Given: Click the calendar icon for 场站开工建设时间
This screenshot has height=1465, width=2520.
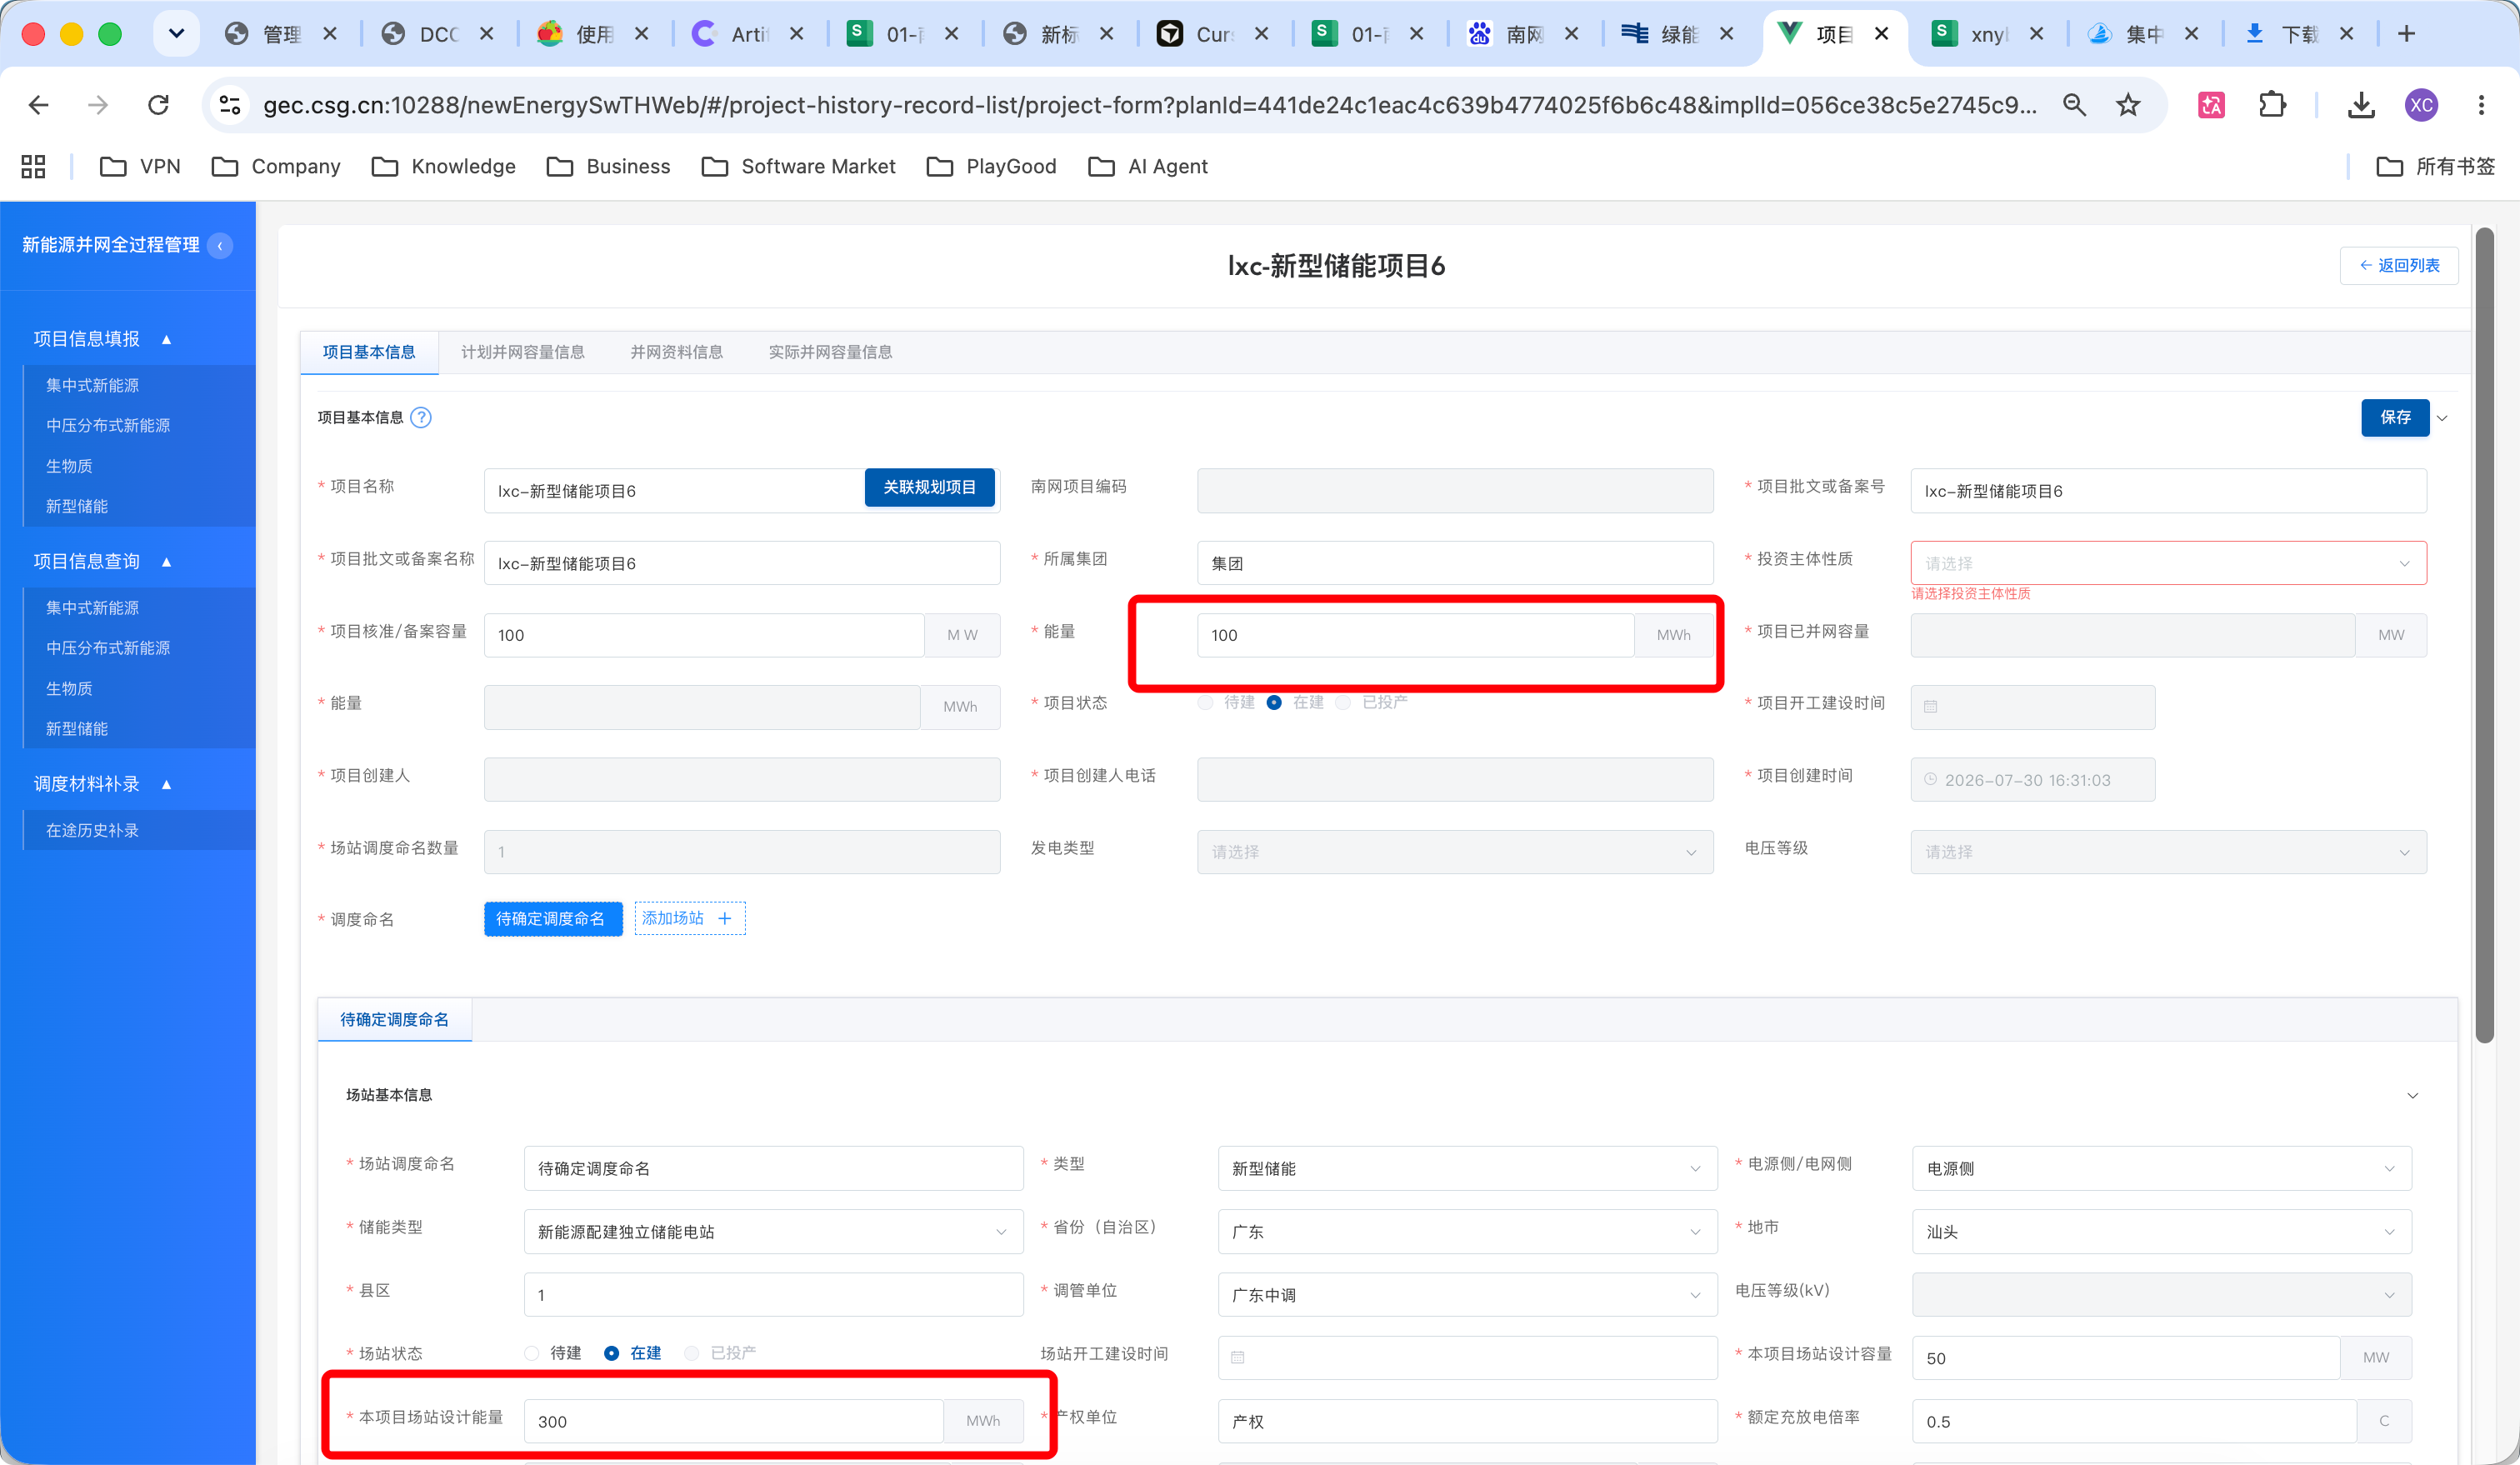Looking at the screenshot, I should (x=1237, y=1358).
